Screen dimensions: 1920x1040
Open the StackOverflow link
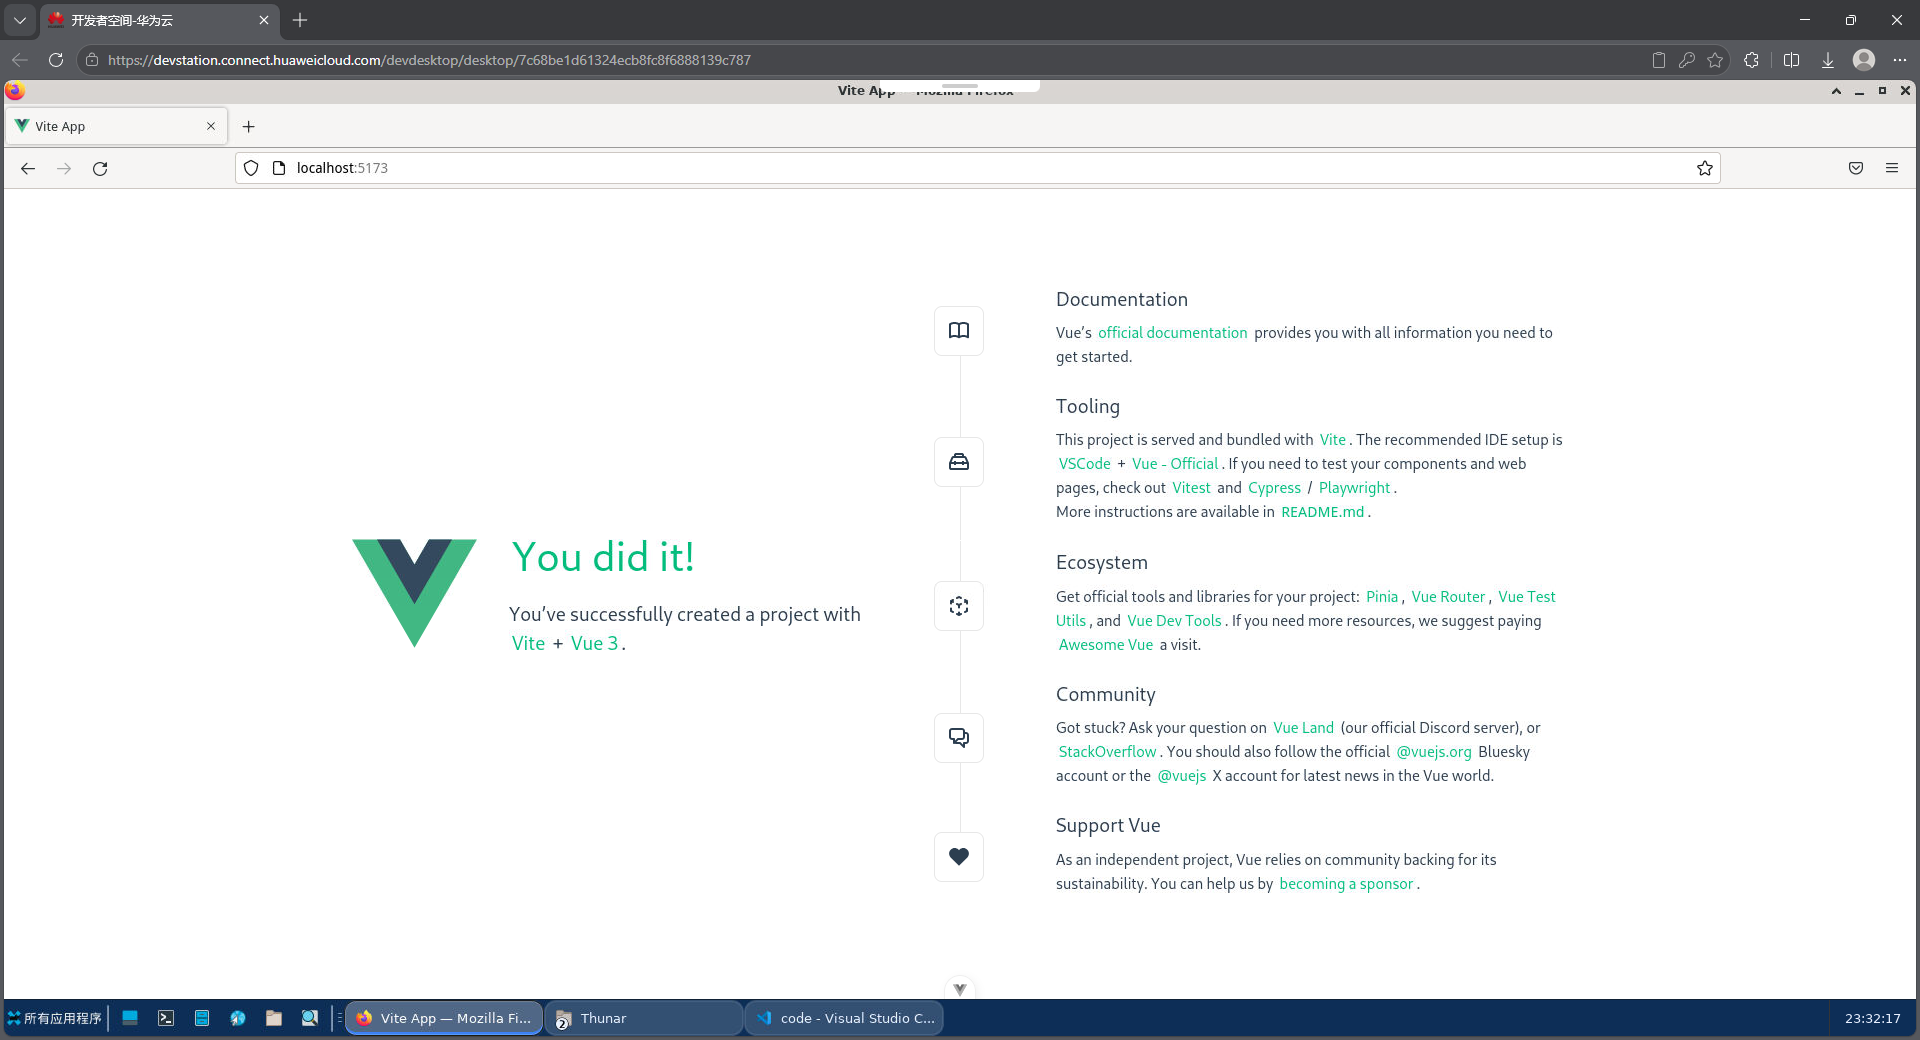(x=1107, y=752)
